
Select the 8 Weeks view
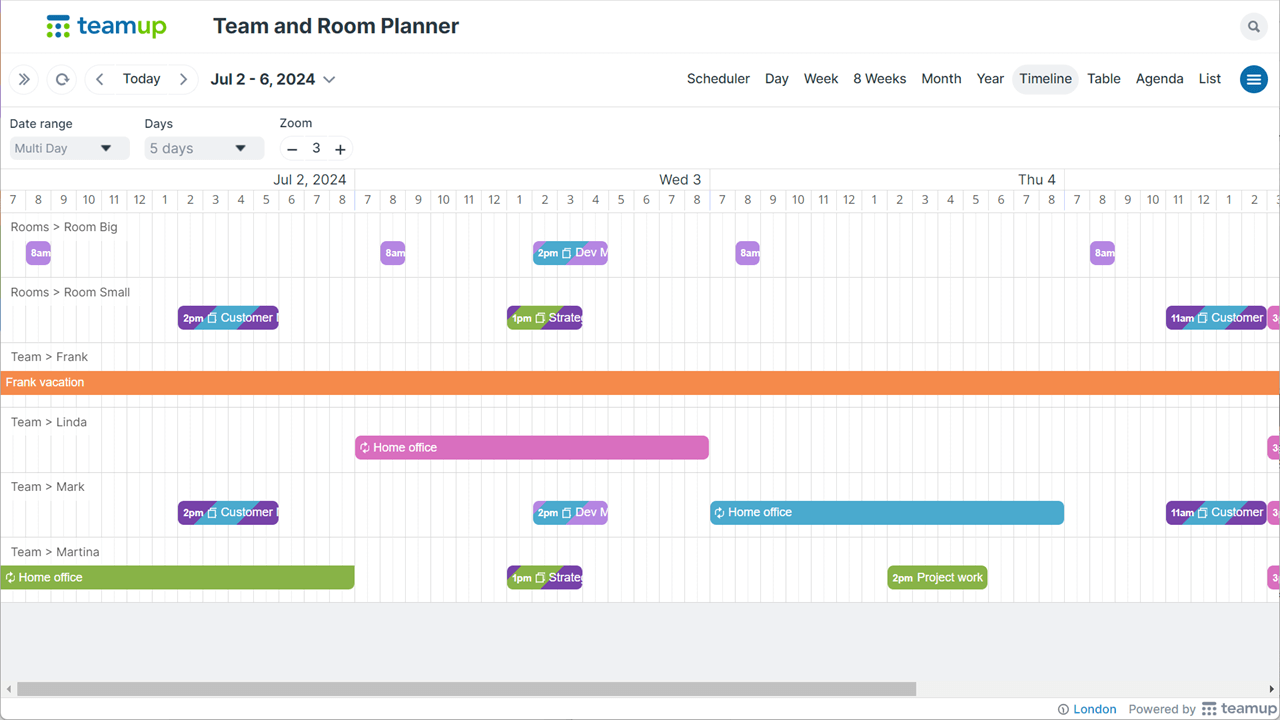879,79
